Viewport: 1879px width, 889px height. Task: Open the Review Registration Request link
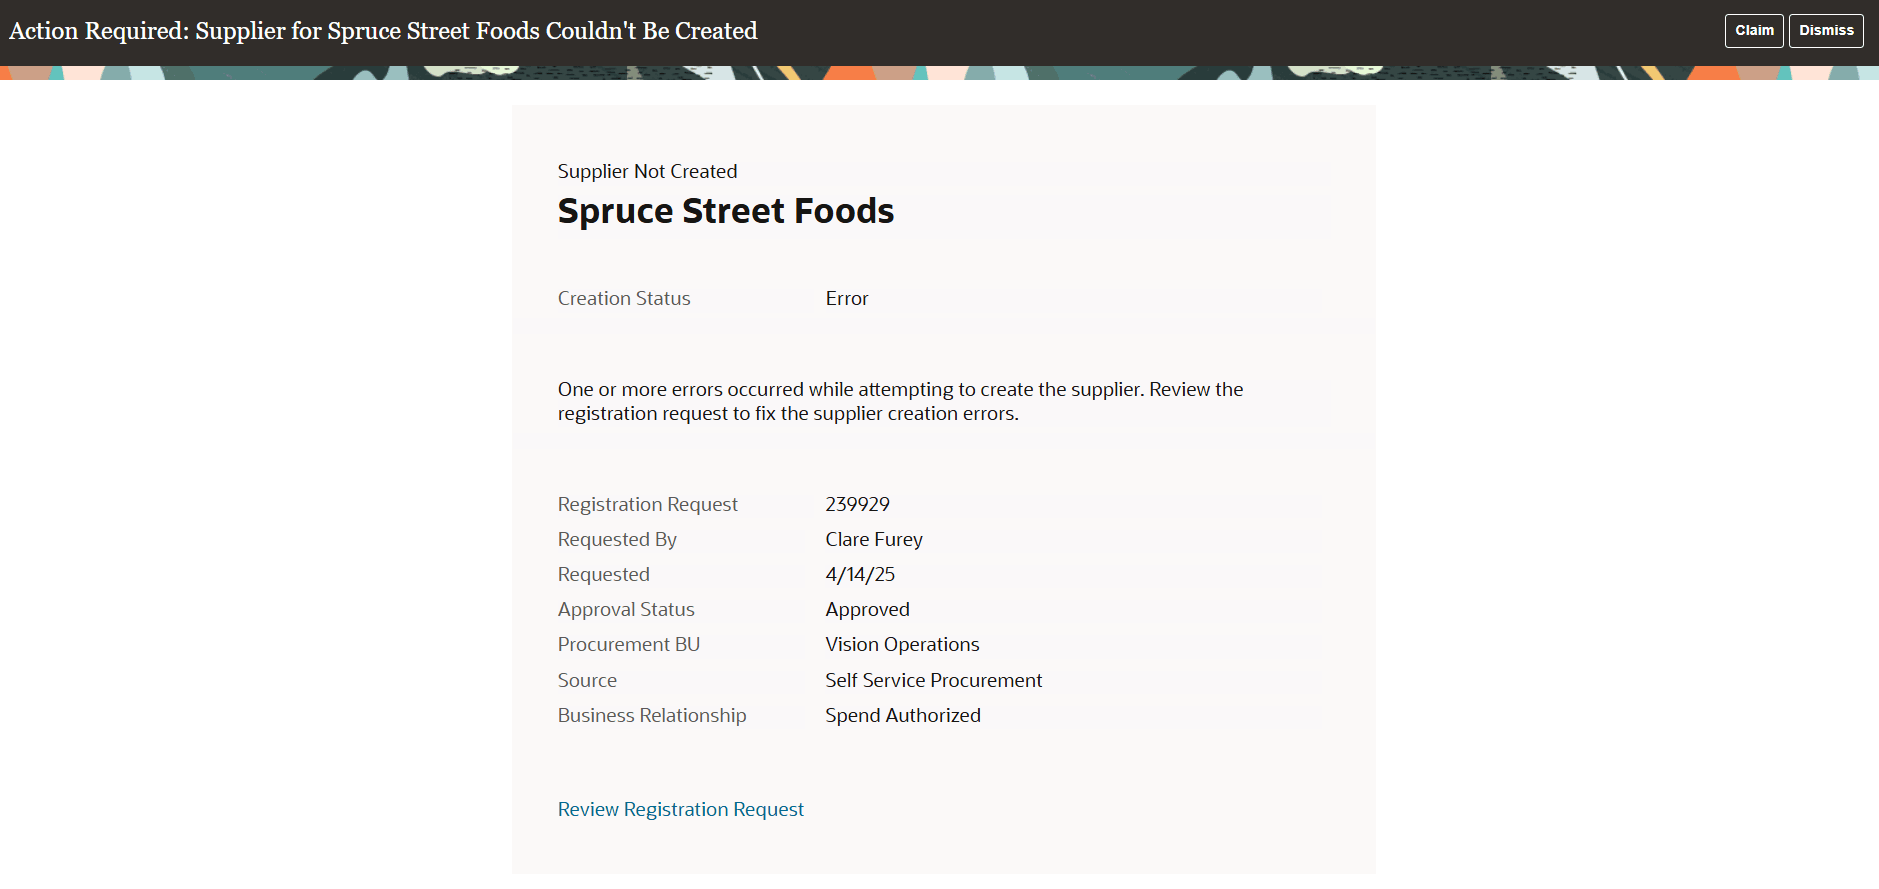680,809
